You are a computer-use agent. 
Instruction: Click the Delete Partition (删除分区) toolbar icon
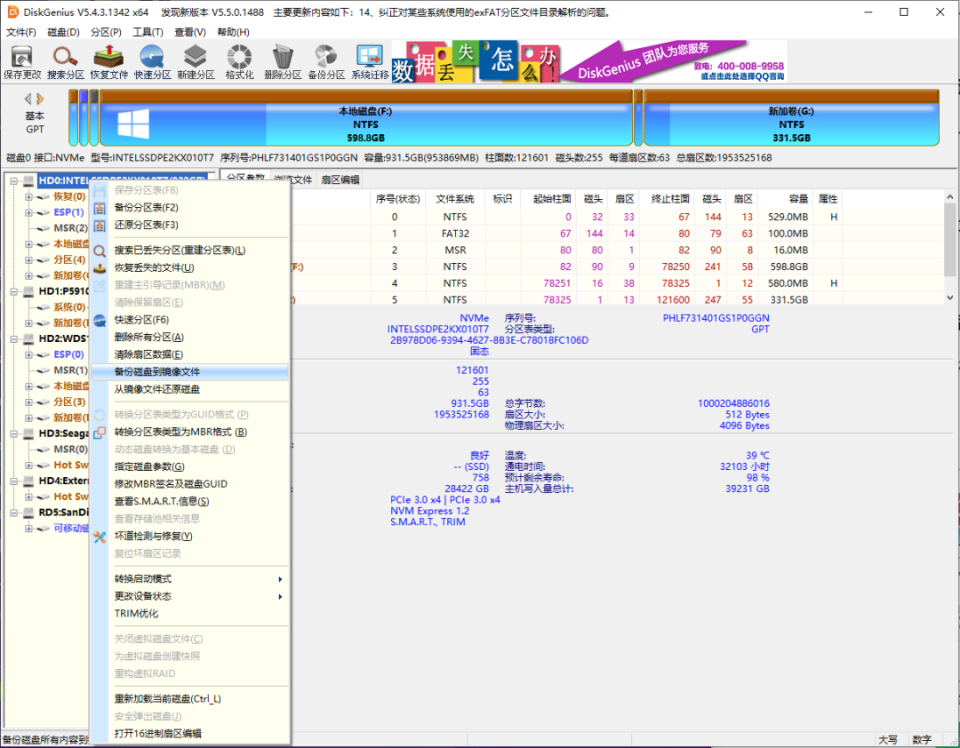pos(282,62)
